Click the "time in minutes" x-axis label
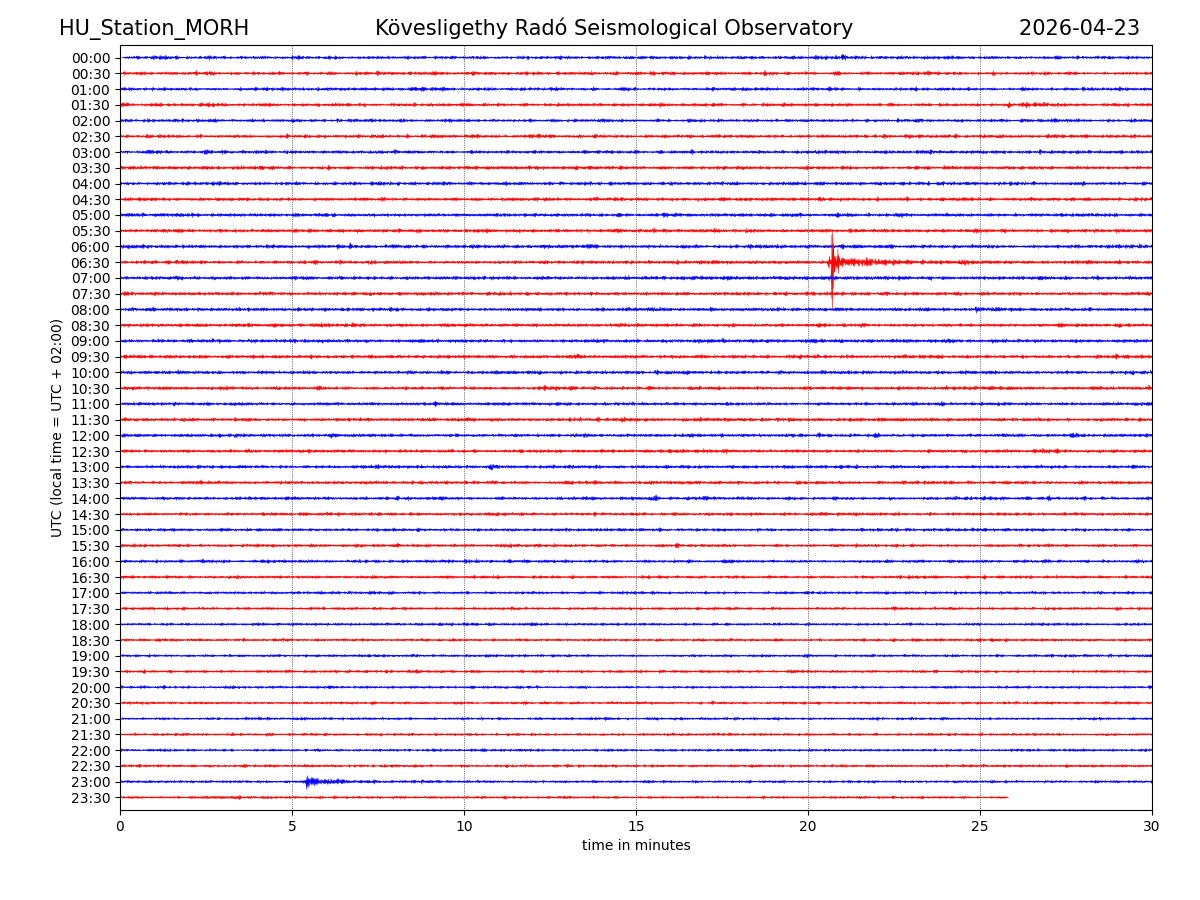This screenshot has width=1200, height=900. pyautogui.click(x=636, y=846)
